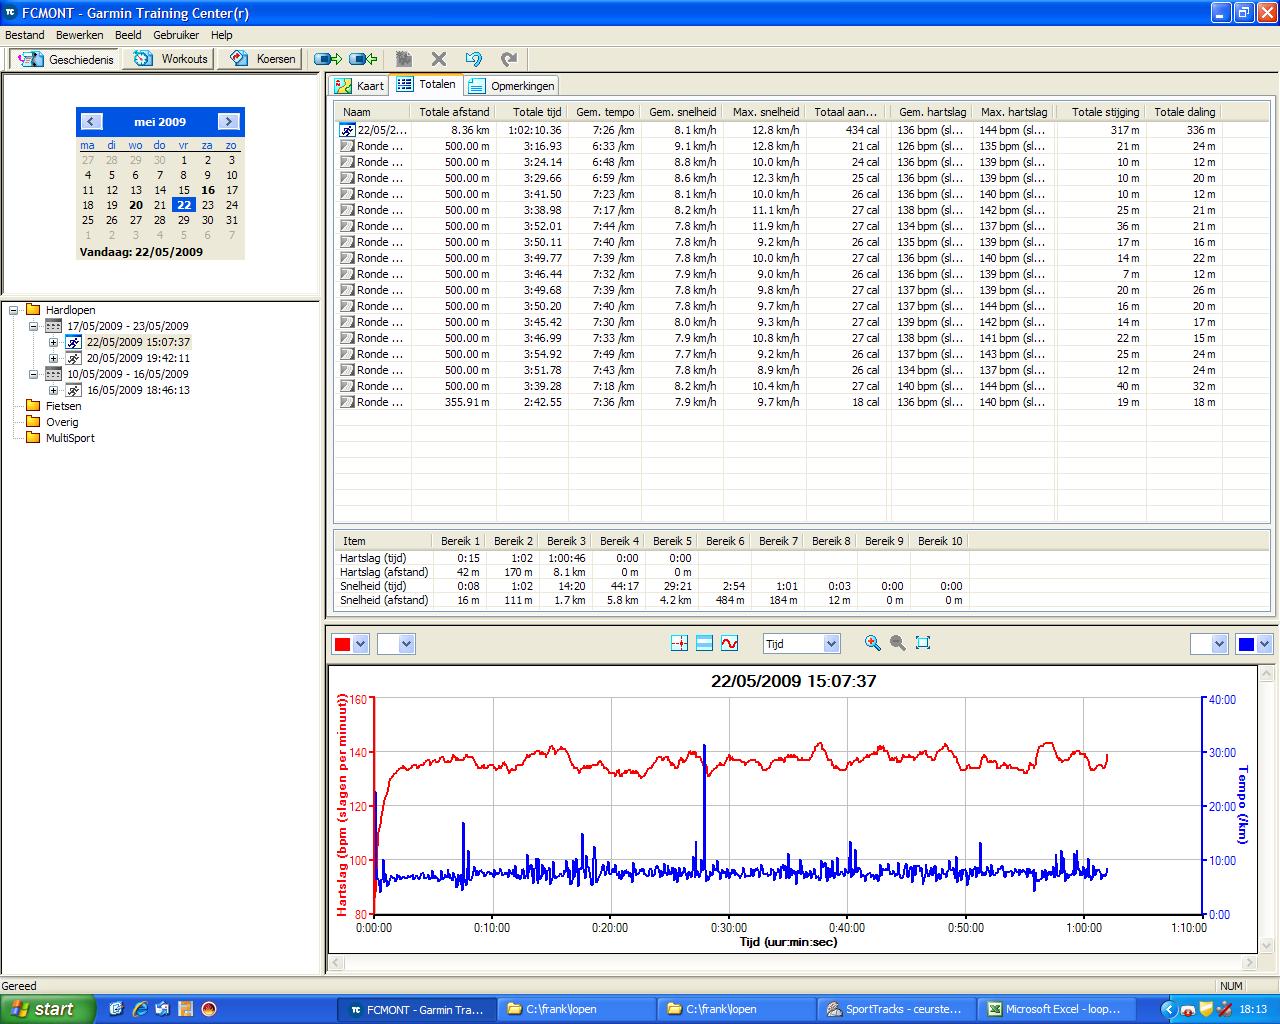The image size is (1280, 1024).
Task: Open the blue right-axis color dropdown
Action: click(1264, 644)
